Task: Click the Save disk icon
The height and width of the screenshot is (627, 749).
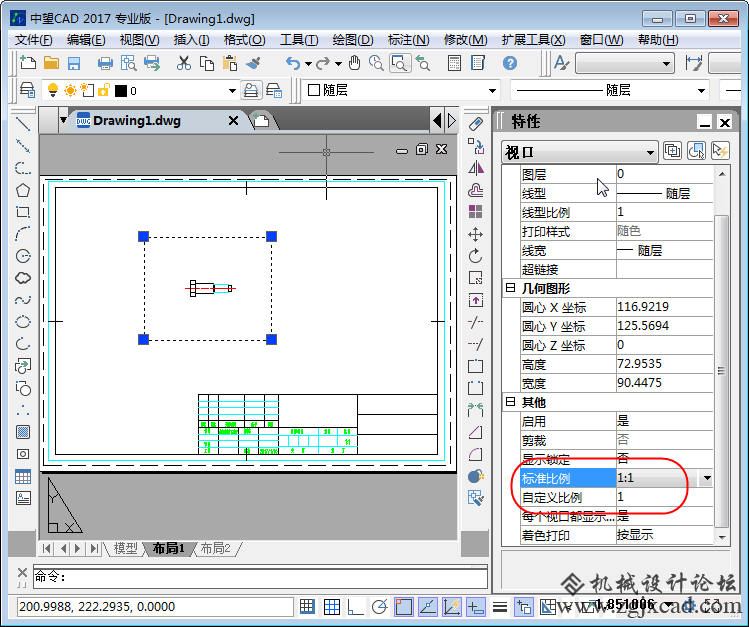Action: tap(74, 63)
